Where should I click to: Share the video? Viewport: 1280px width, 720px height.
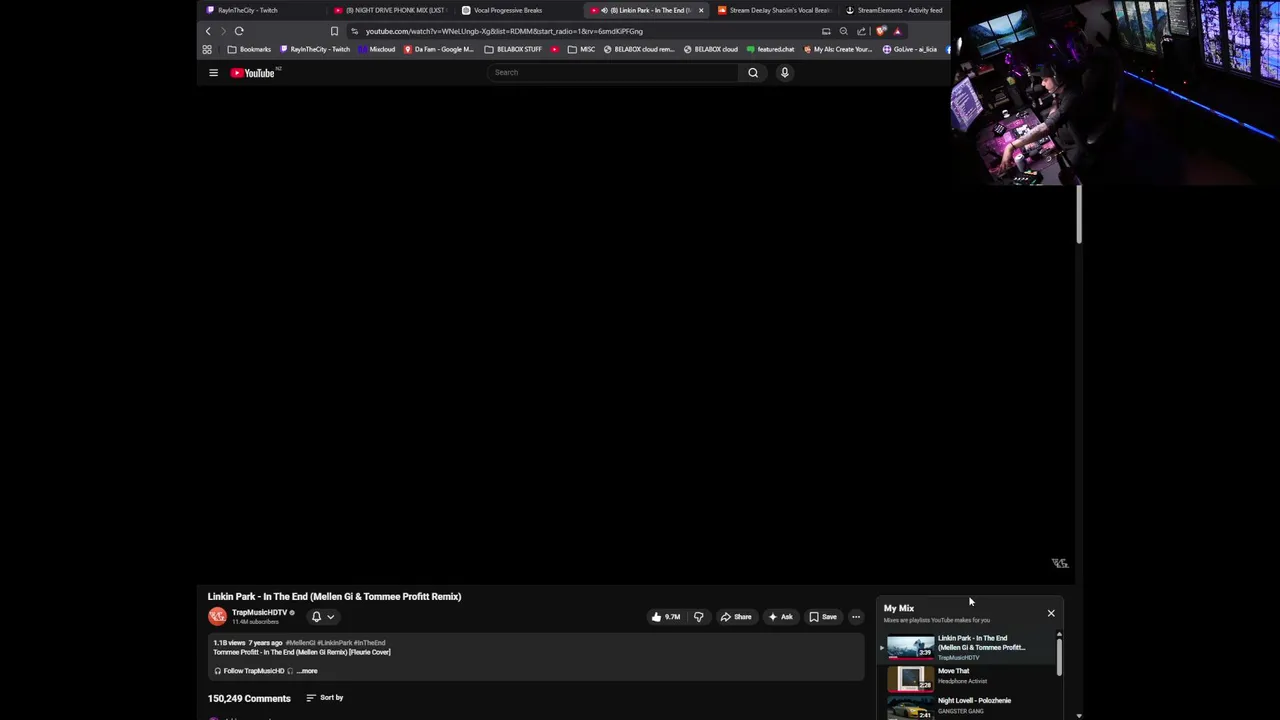[736, 617]
